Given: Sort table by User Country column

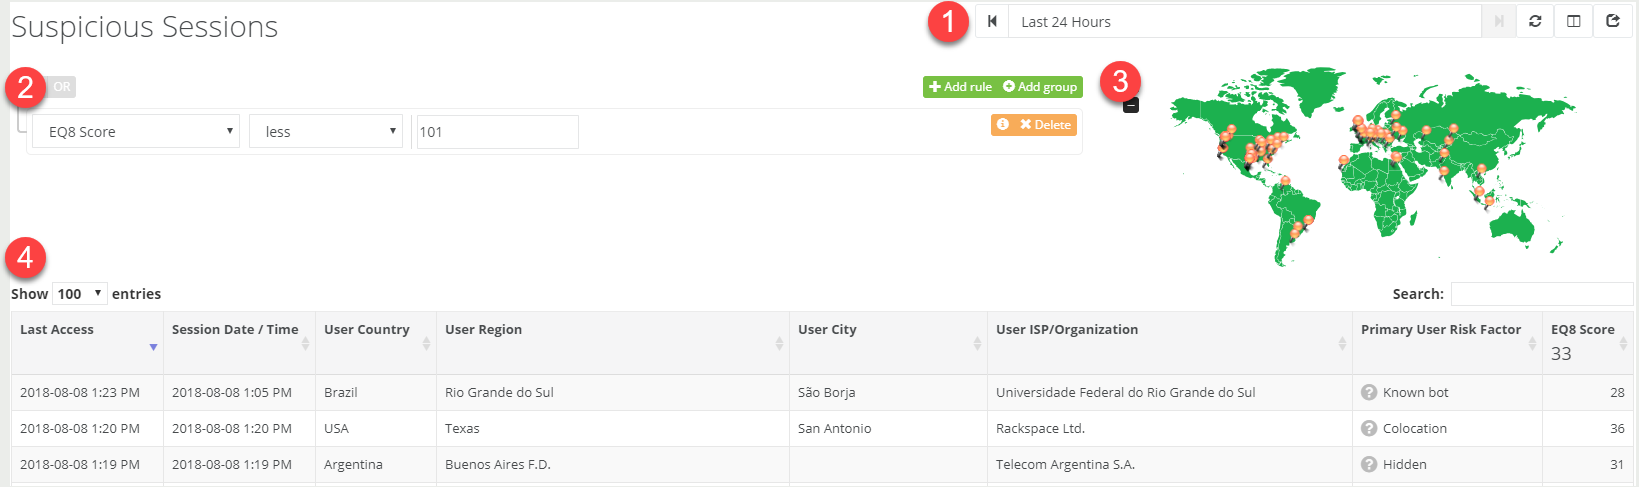Looking at the screenshot, I should coord(376,343).
